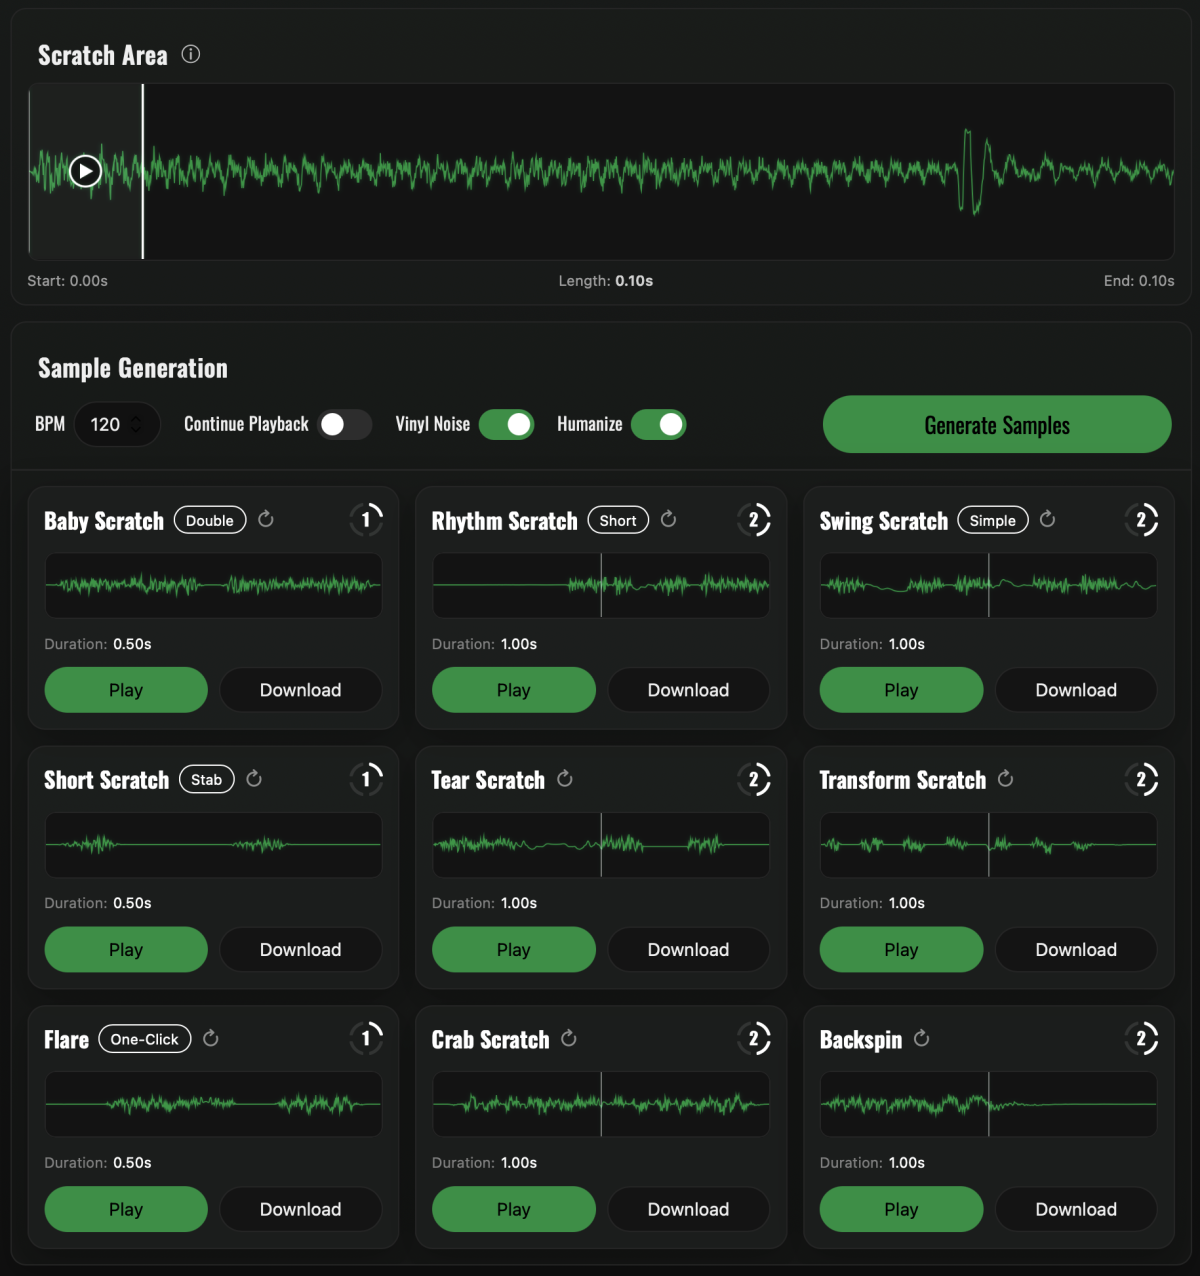The width and height of the screenshot is (1200, 1276).
Task: Adjust the BPM stepper arrows
Action: coord(136,425)
